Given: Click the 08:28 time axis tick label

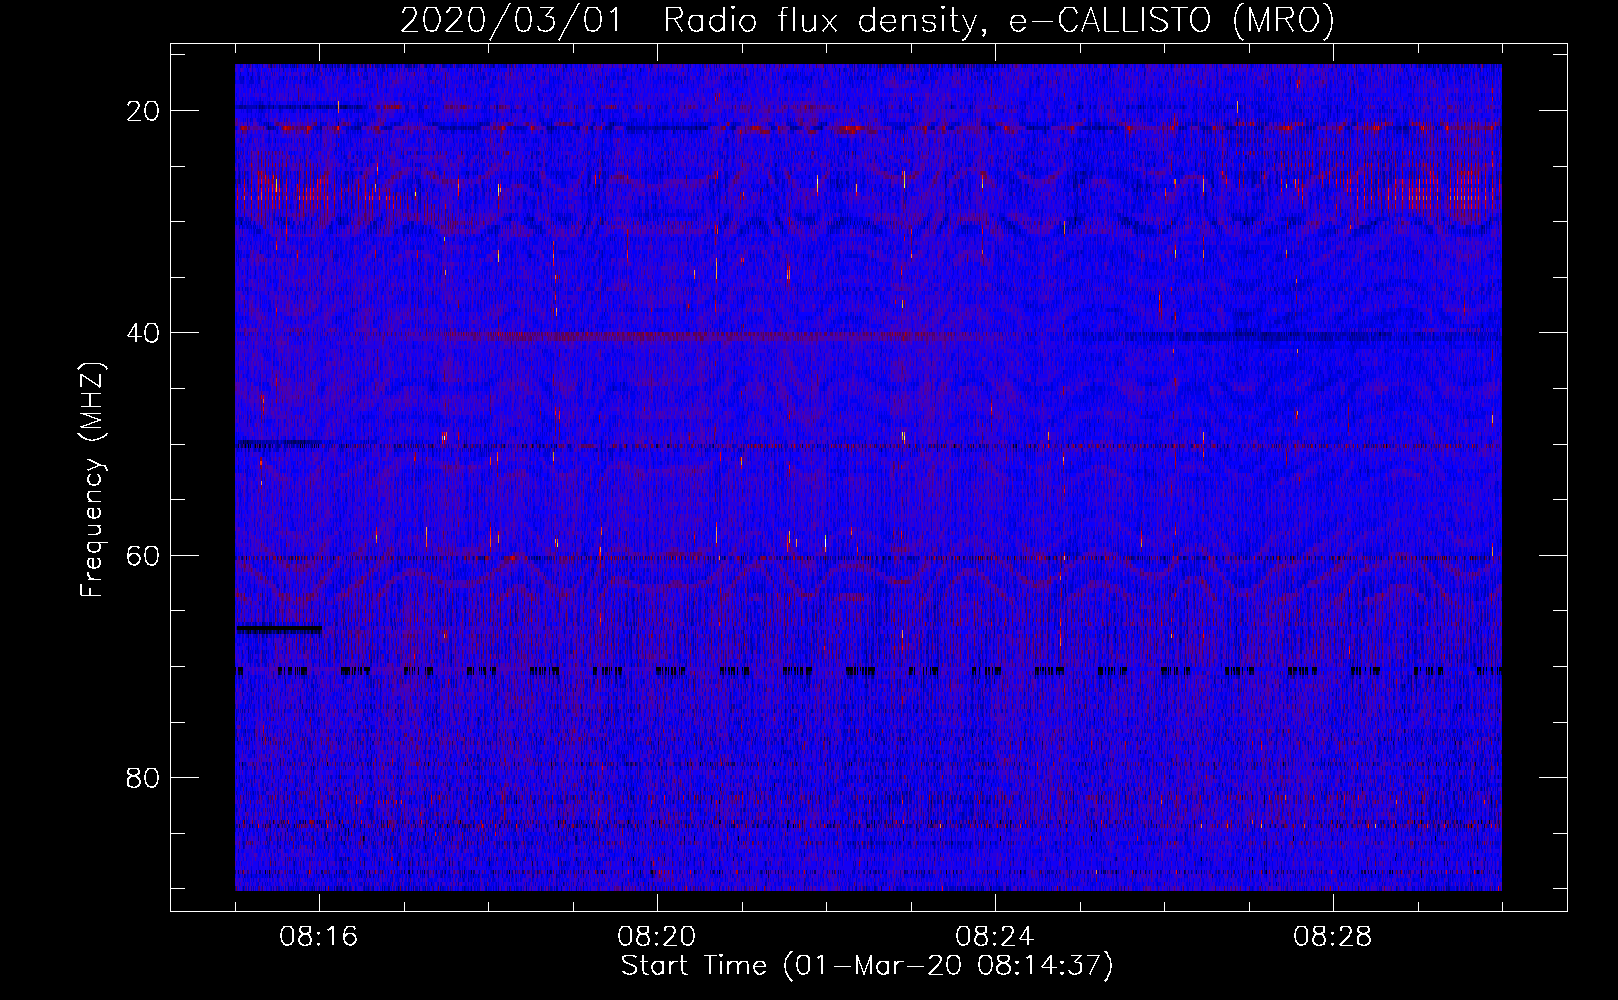Looking at the screenshot, I should click(x=1333, y=937).
